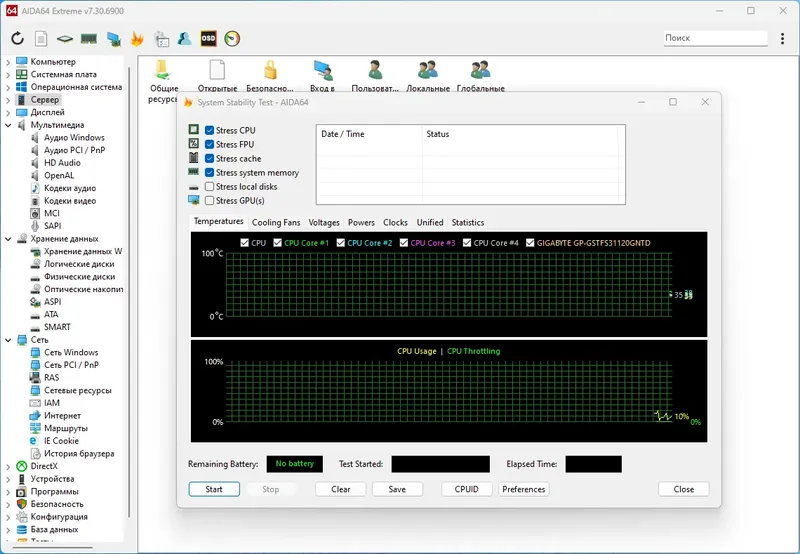Uncheck the Stress CPU checkbox
Screen dimensions: 800x554
click(209, 131)
